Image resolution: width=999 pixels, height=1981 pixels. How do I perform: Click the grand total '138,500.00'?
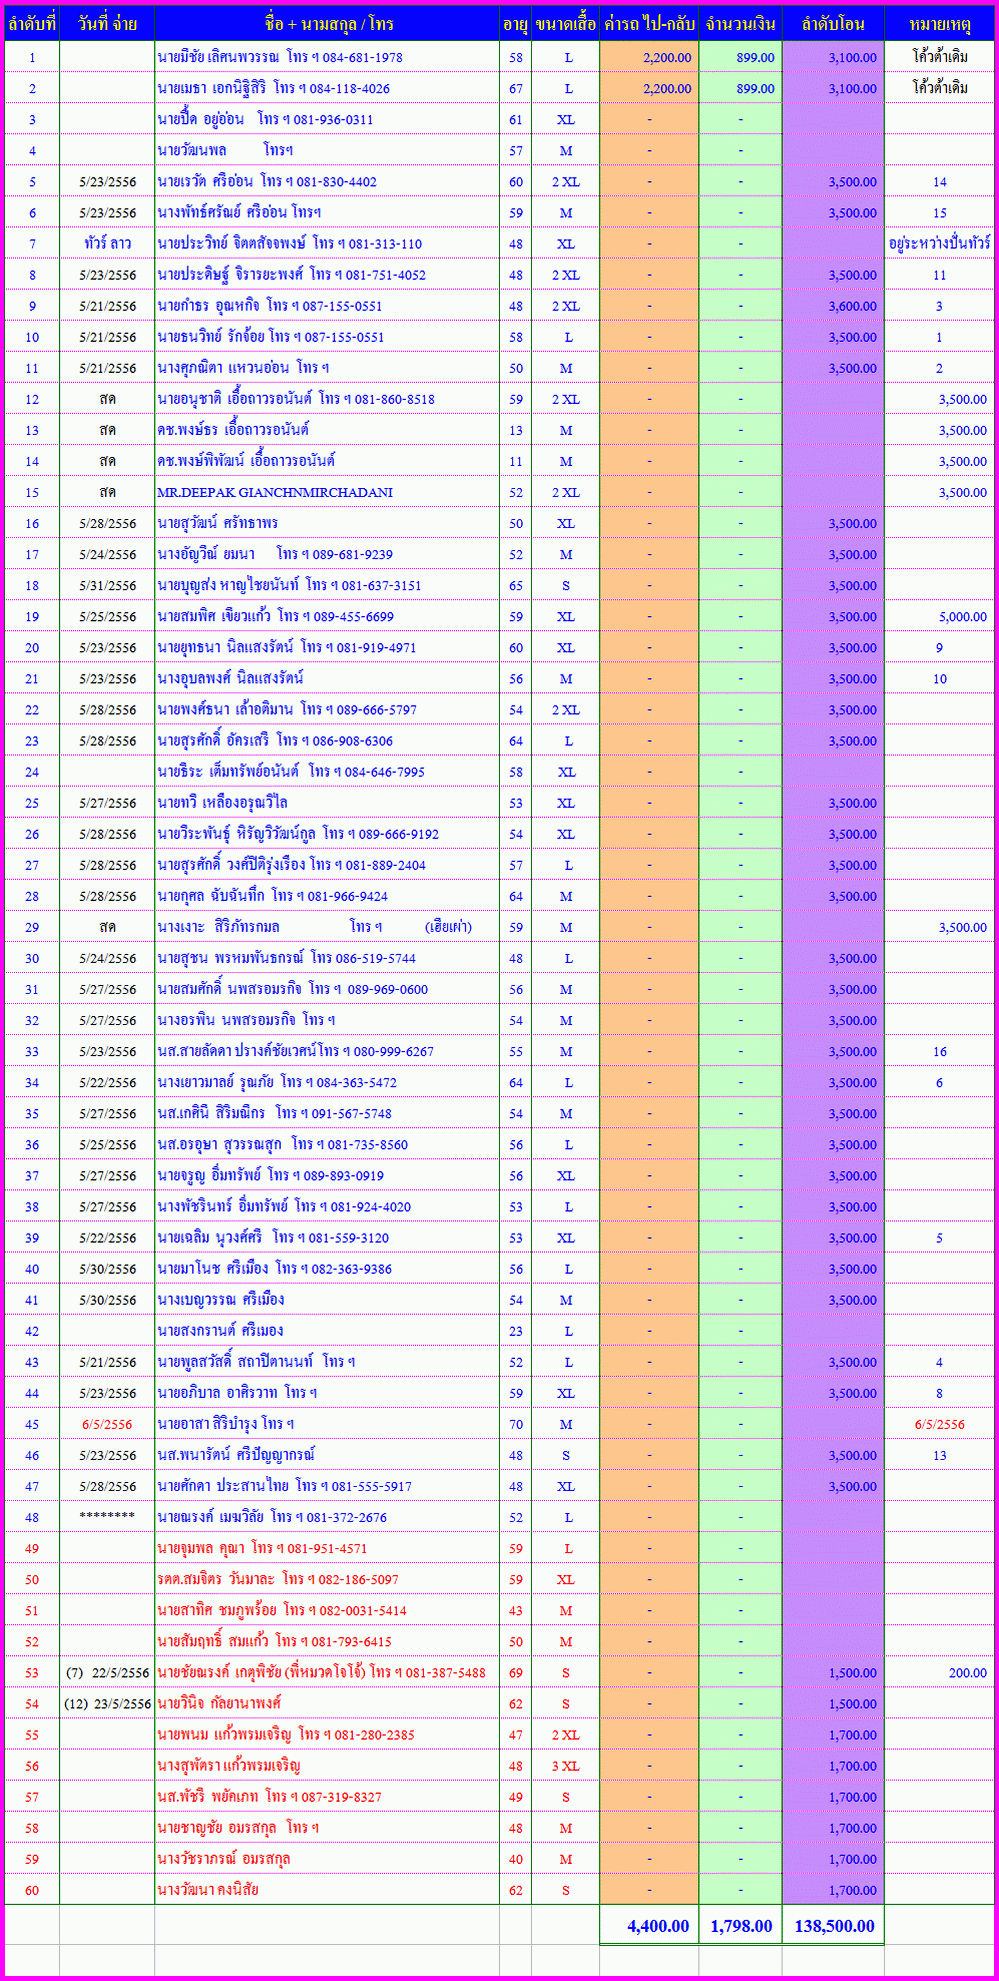(x=833, y=1925)
